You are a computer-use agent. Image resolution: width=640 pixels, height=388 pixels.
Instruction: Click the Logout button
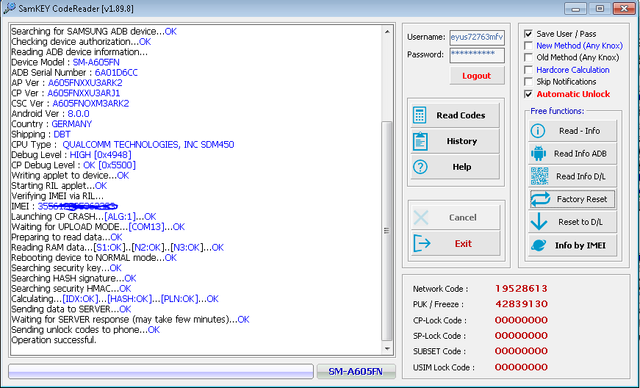(477, 76)
